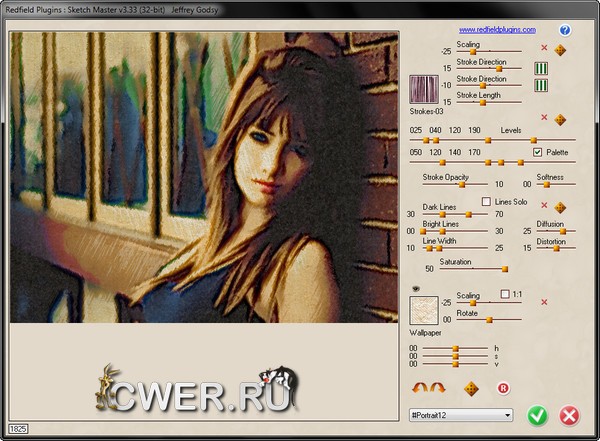Click the red R reset button
600x441 pixels.
click(x=503, y=387)
